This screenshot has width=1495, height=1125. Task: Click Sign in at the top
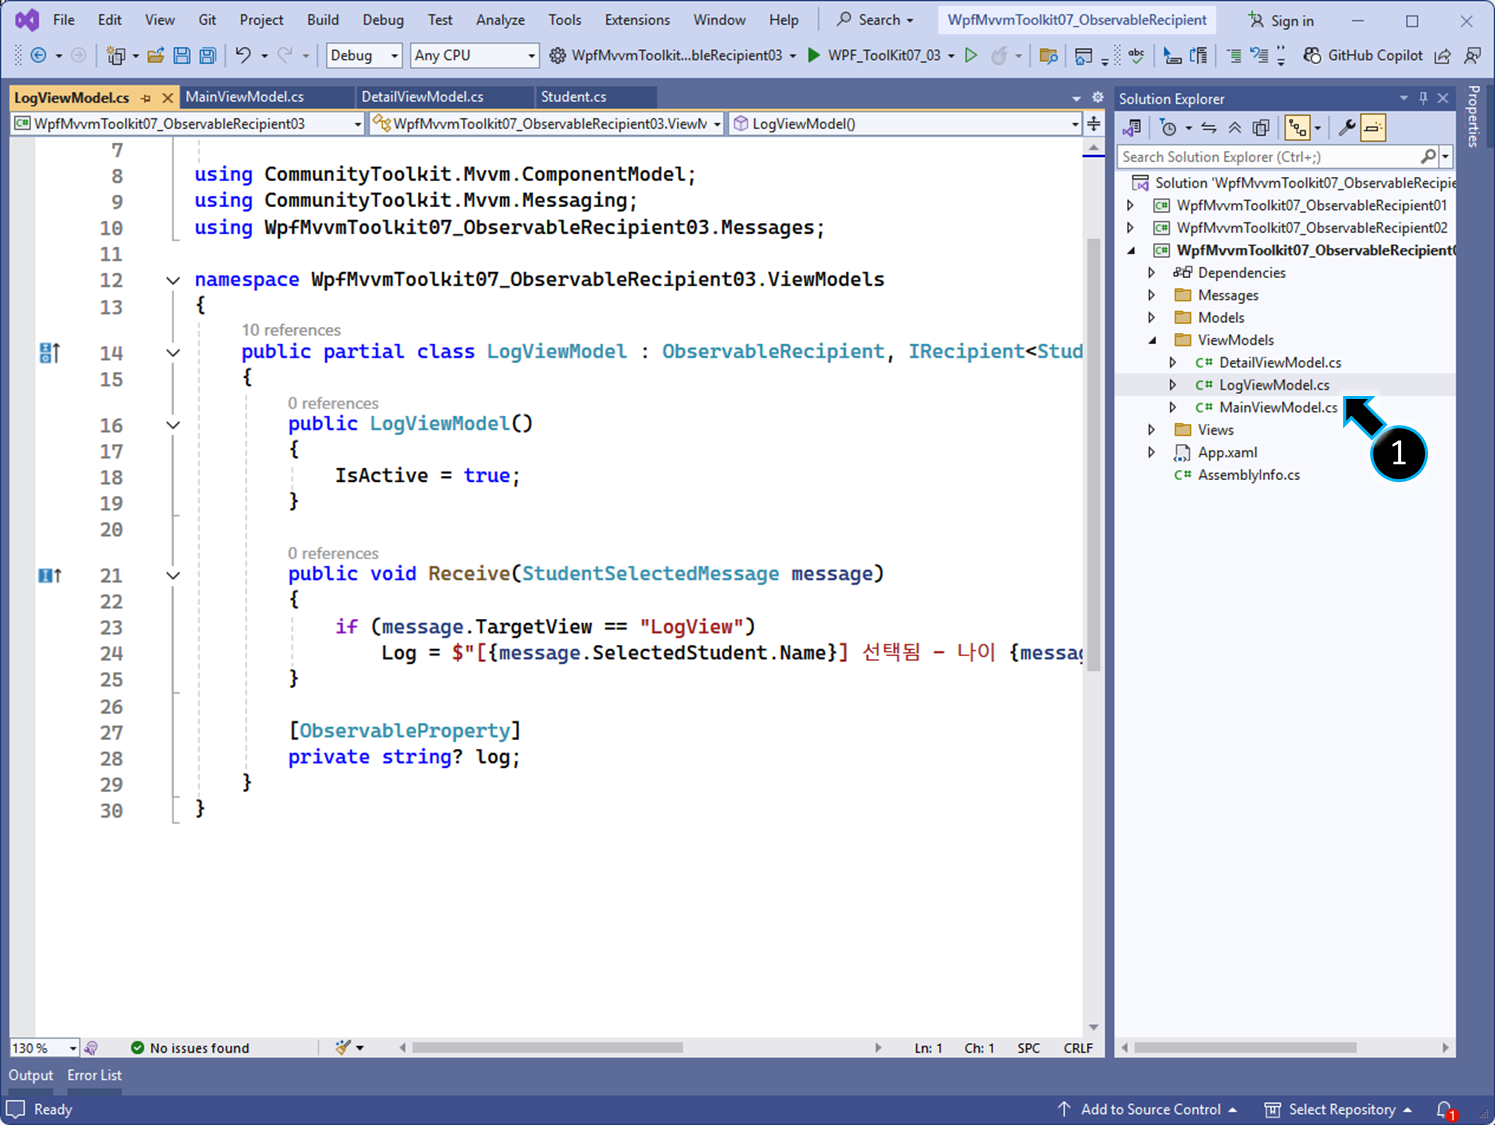point(1281,20)
